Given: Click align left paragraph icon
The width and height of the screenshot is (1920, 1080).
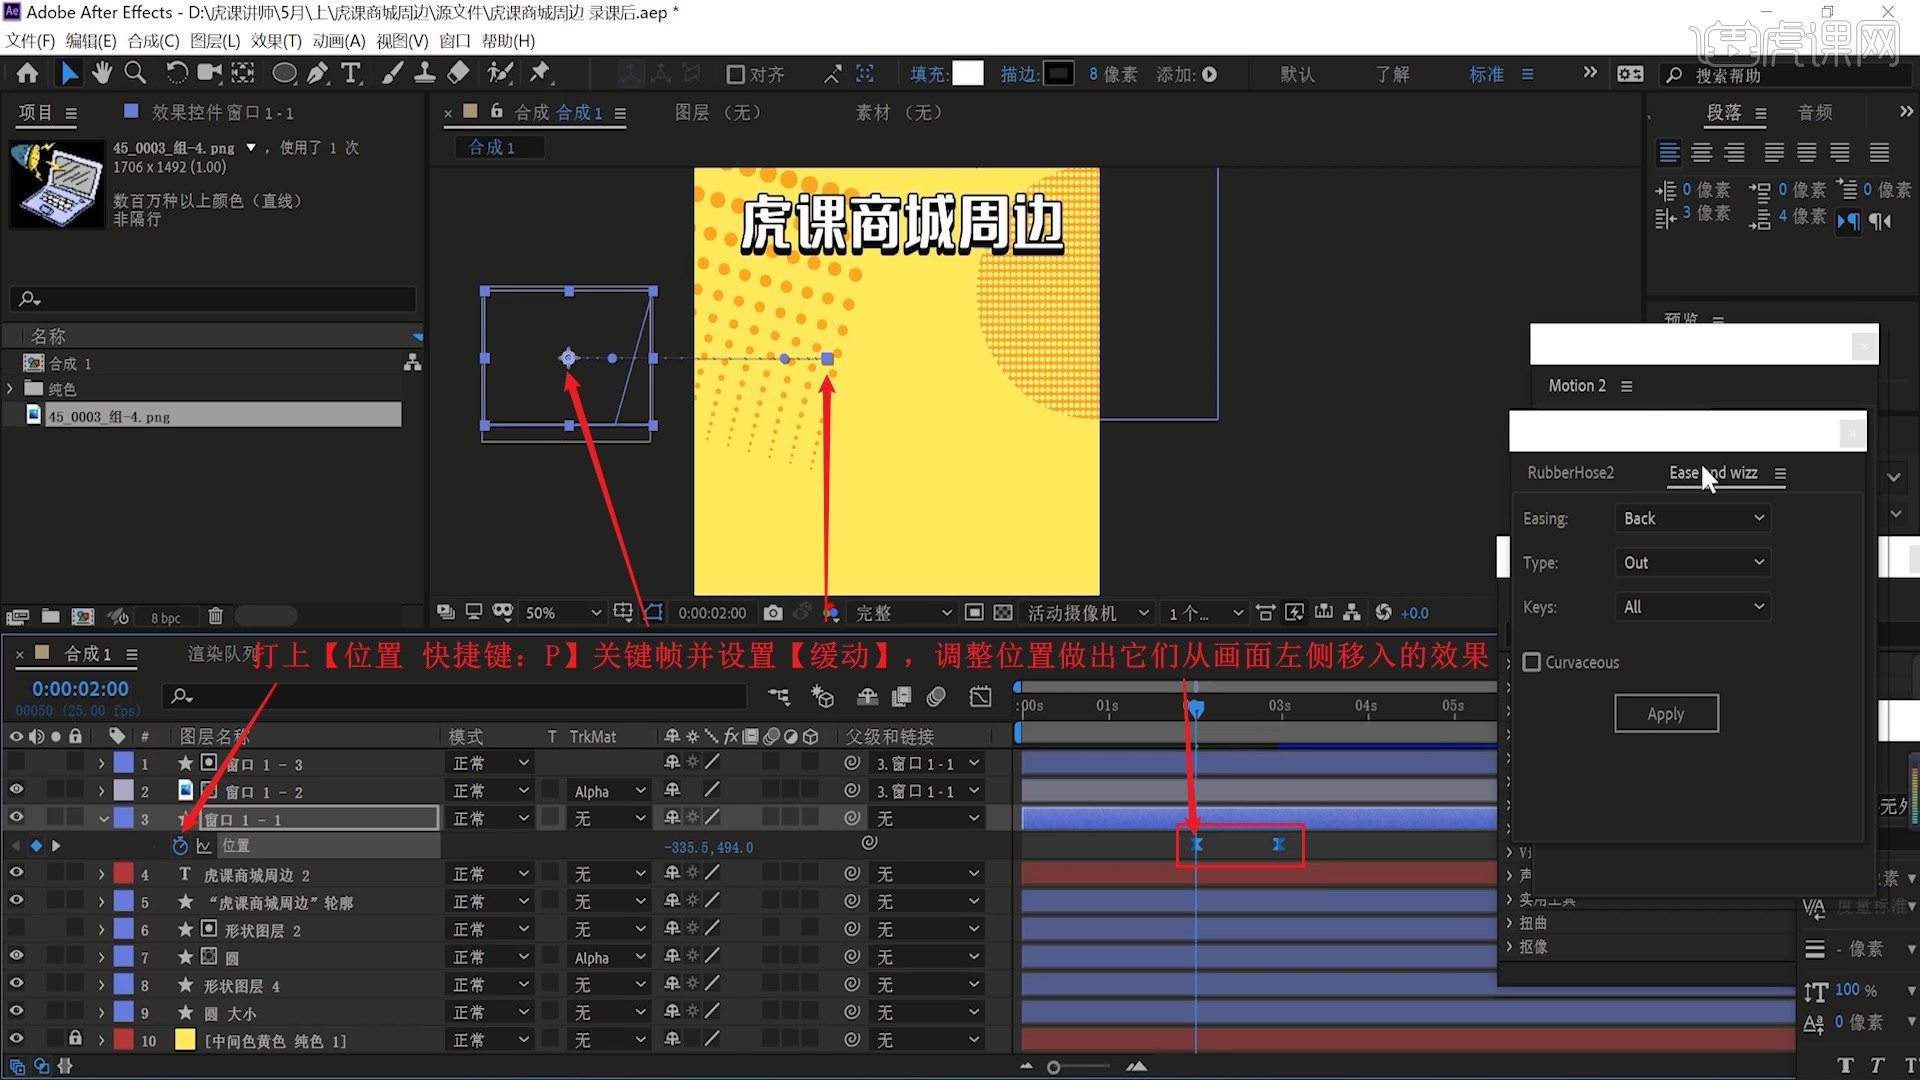Looking at the screenshot, I should 1669,152.
